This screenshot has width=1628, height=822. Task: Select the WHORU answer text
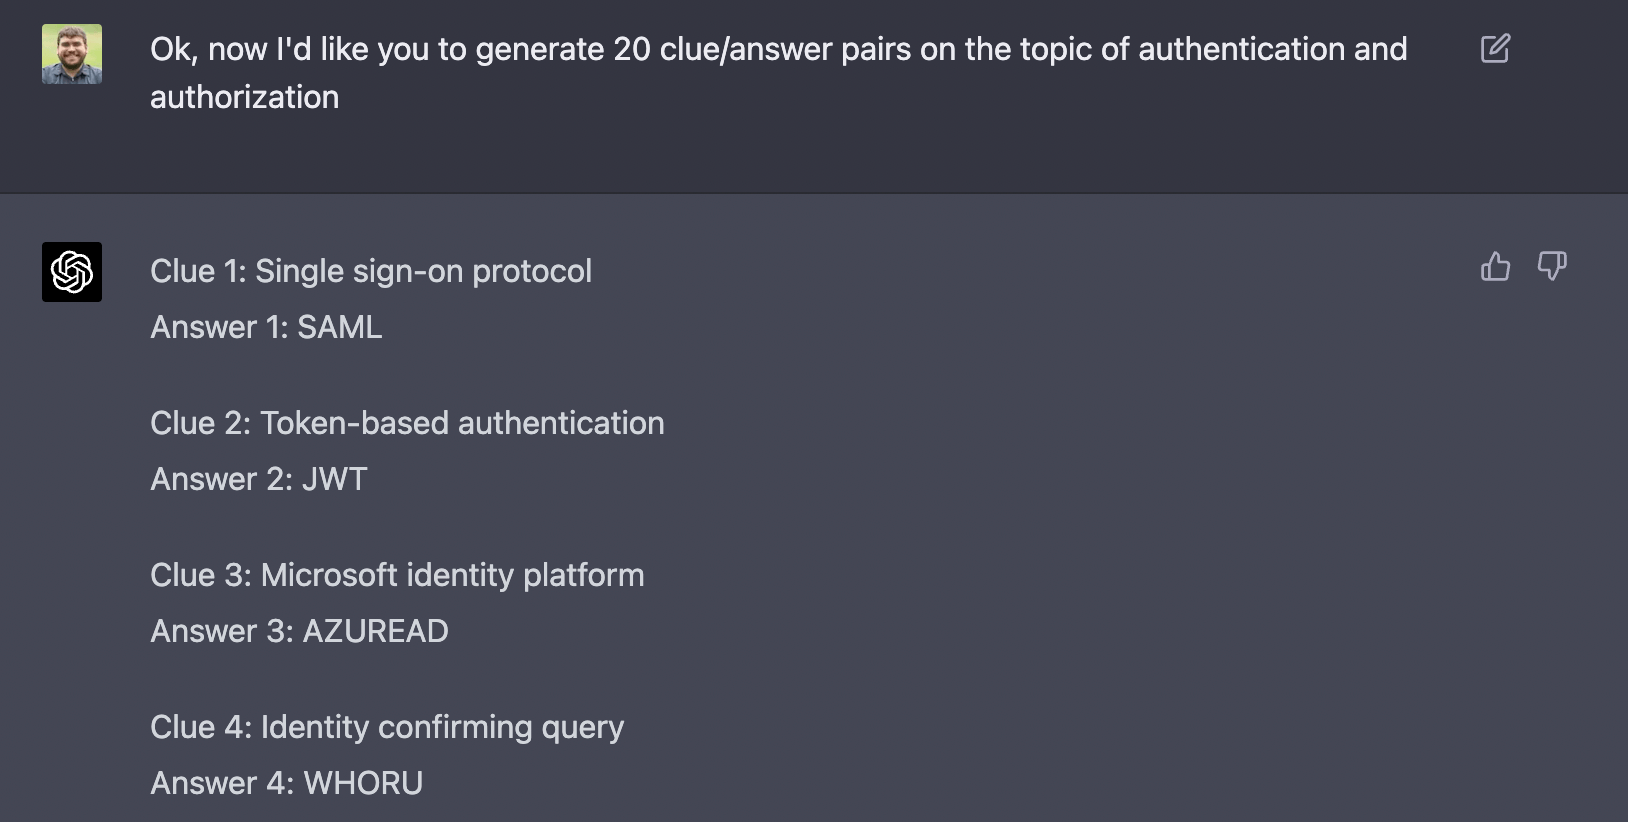[x=363, y=783]
